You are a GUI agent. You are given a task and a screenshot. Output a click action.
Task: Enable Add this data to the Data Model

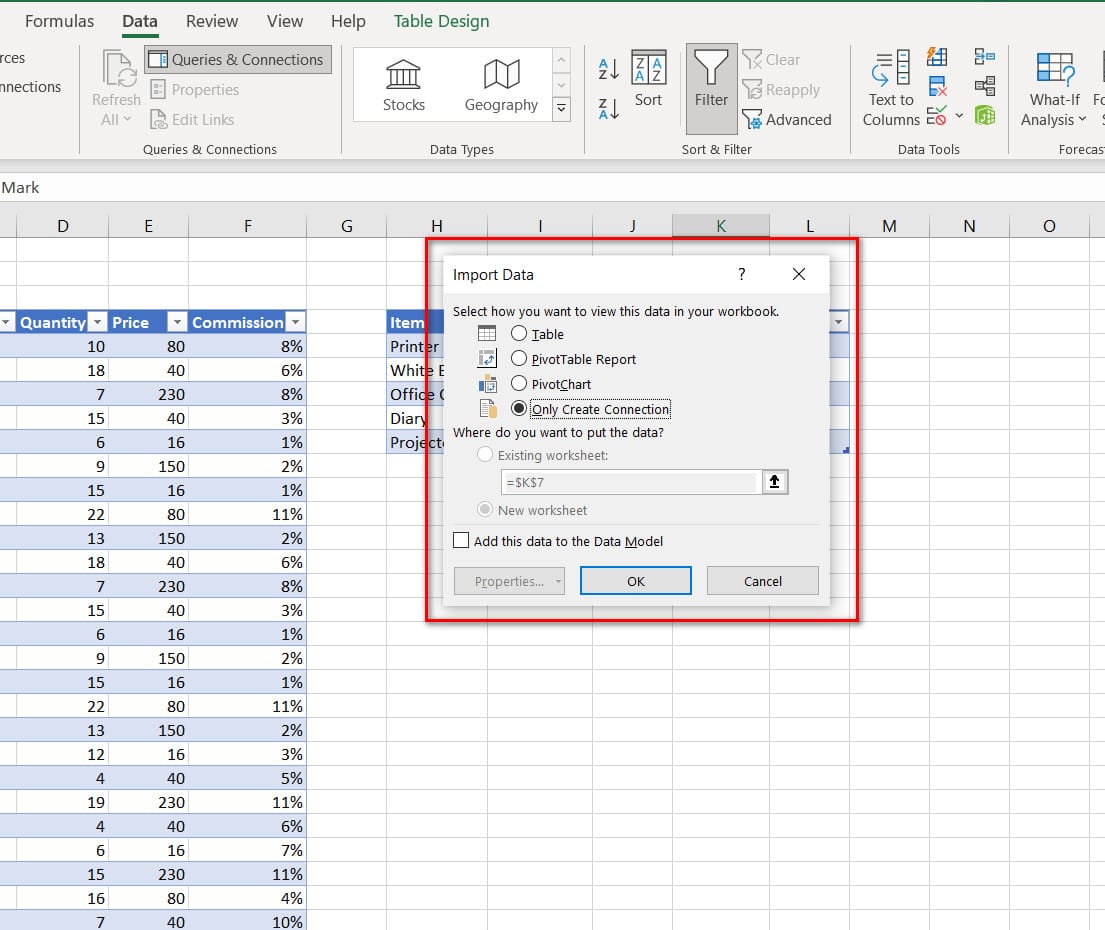(x=461, y=540)
